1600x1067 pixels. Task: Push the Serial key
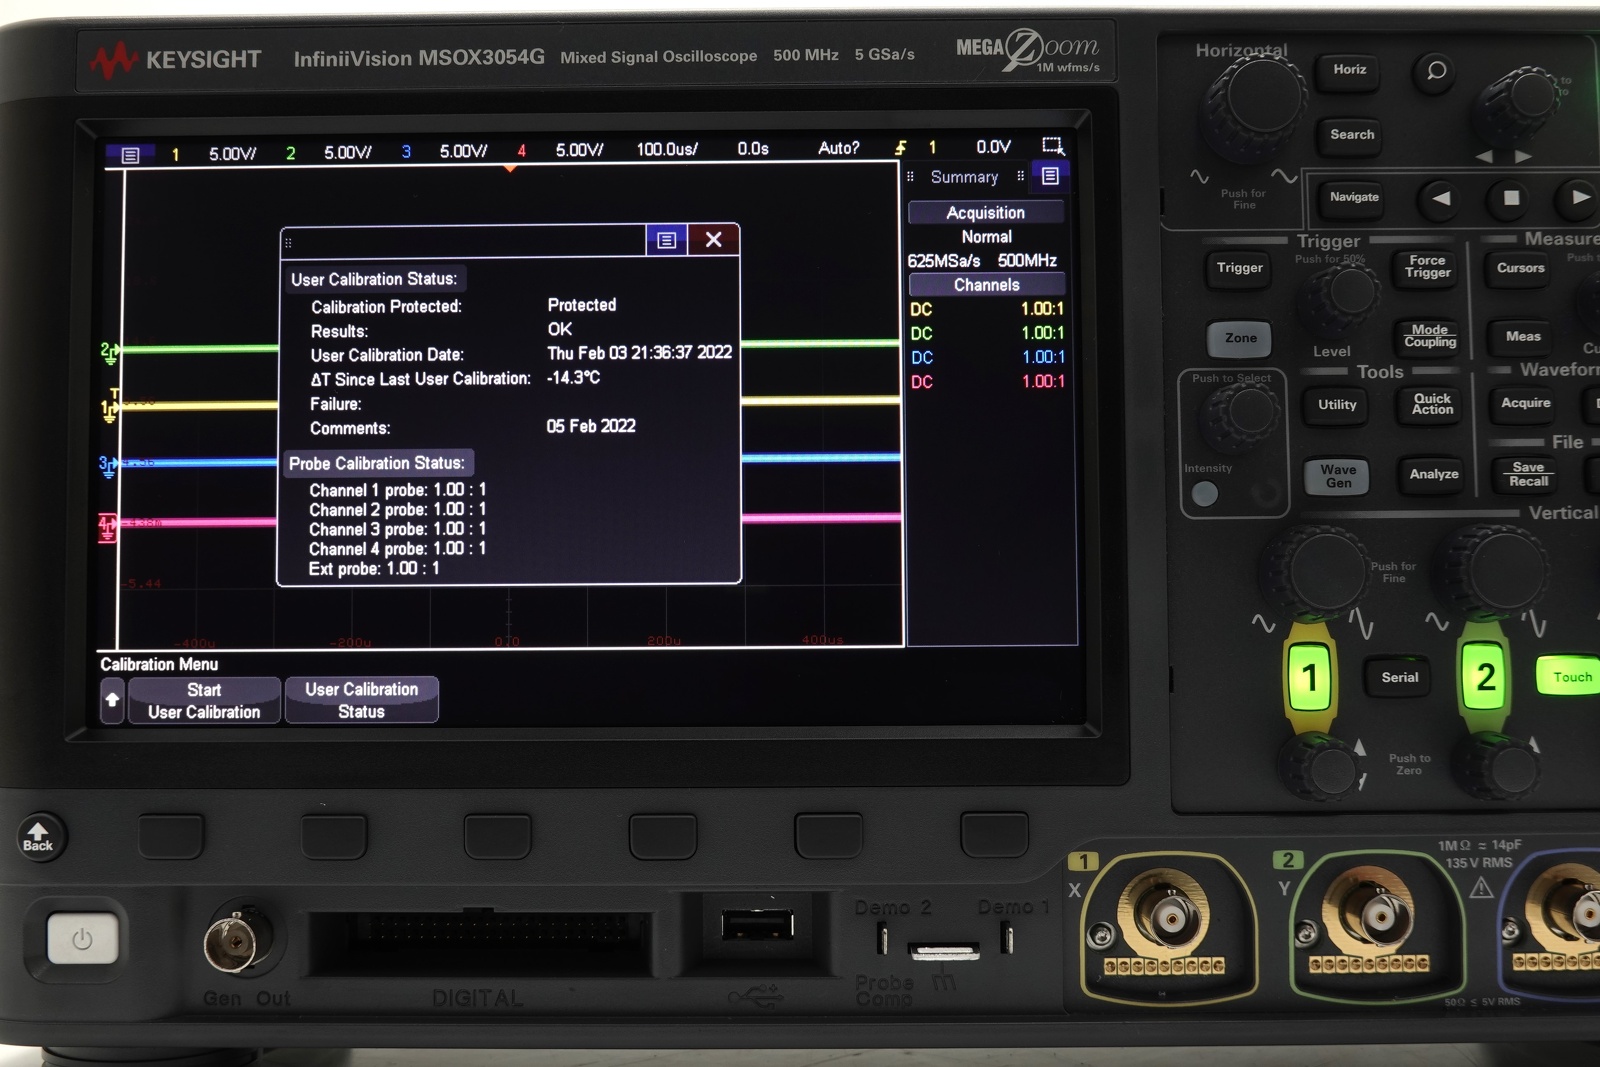pyautogui.click(x=1400, y=678)
